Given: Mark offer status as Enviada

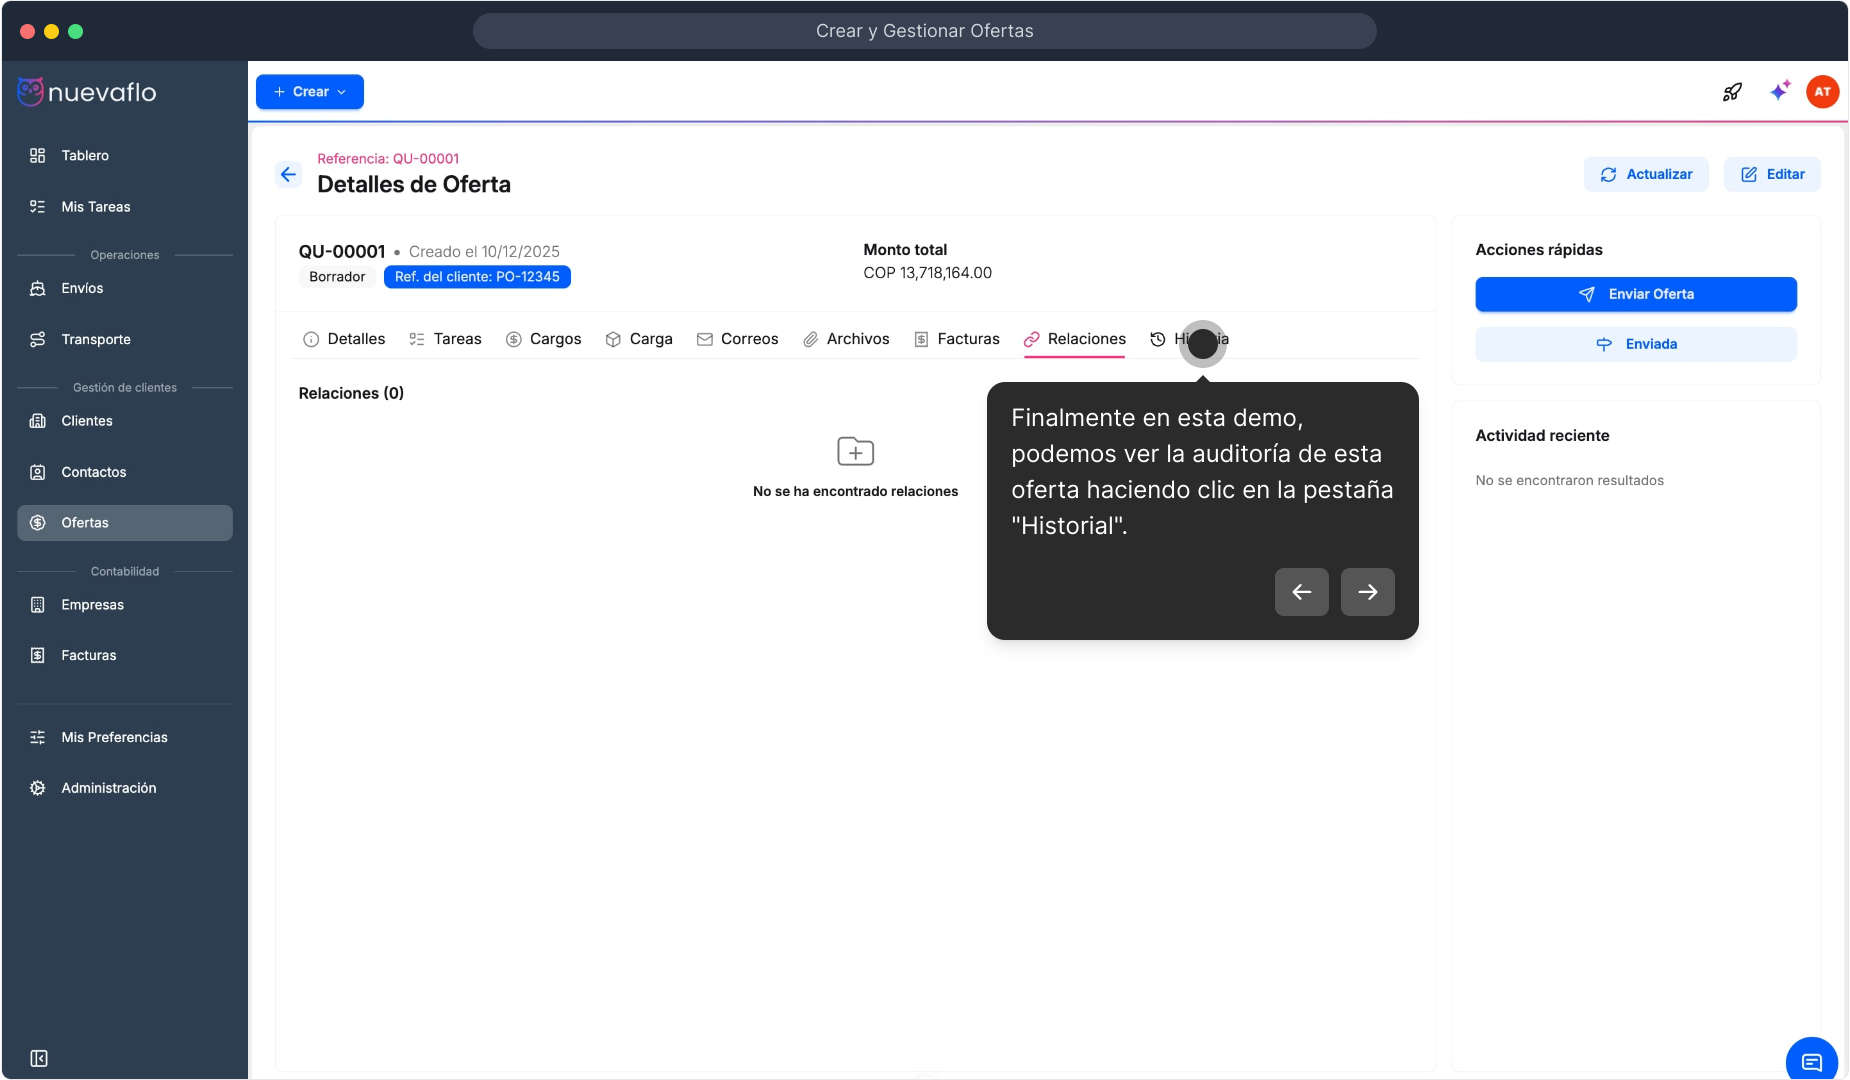Looking at the screenshot, I should point(1635,344).
